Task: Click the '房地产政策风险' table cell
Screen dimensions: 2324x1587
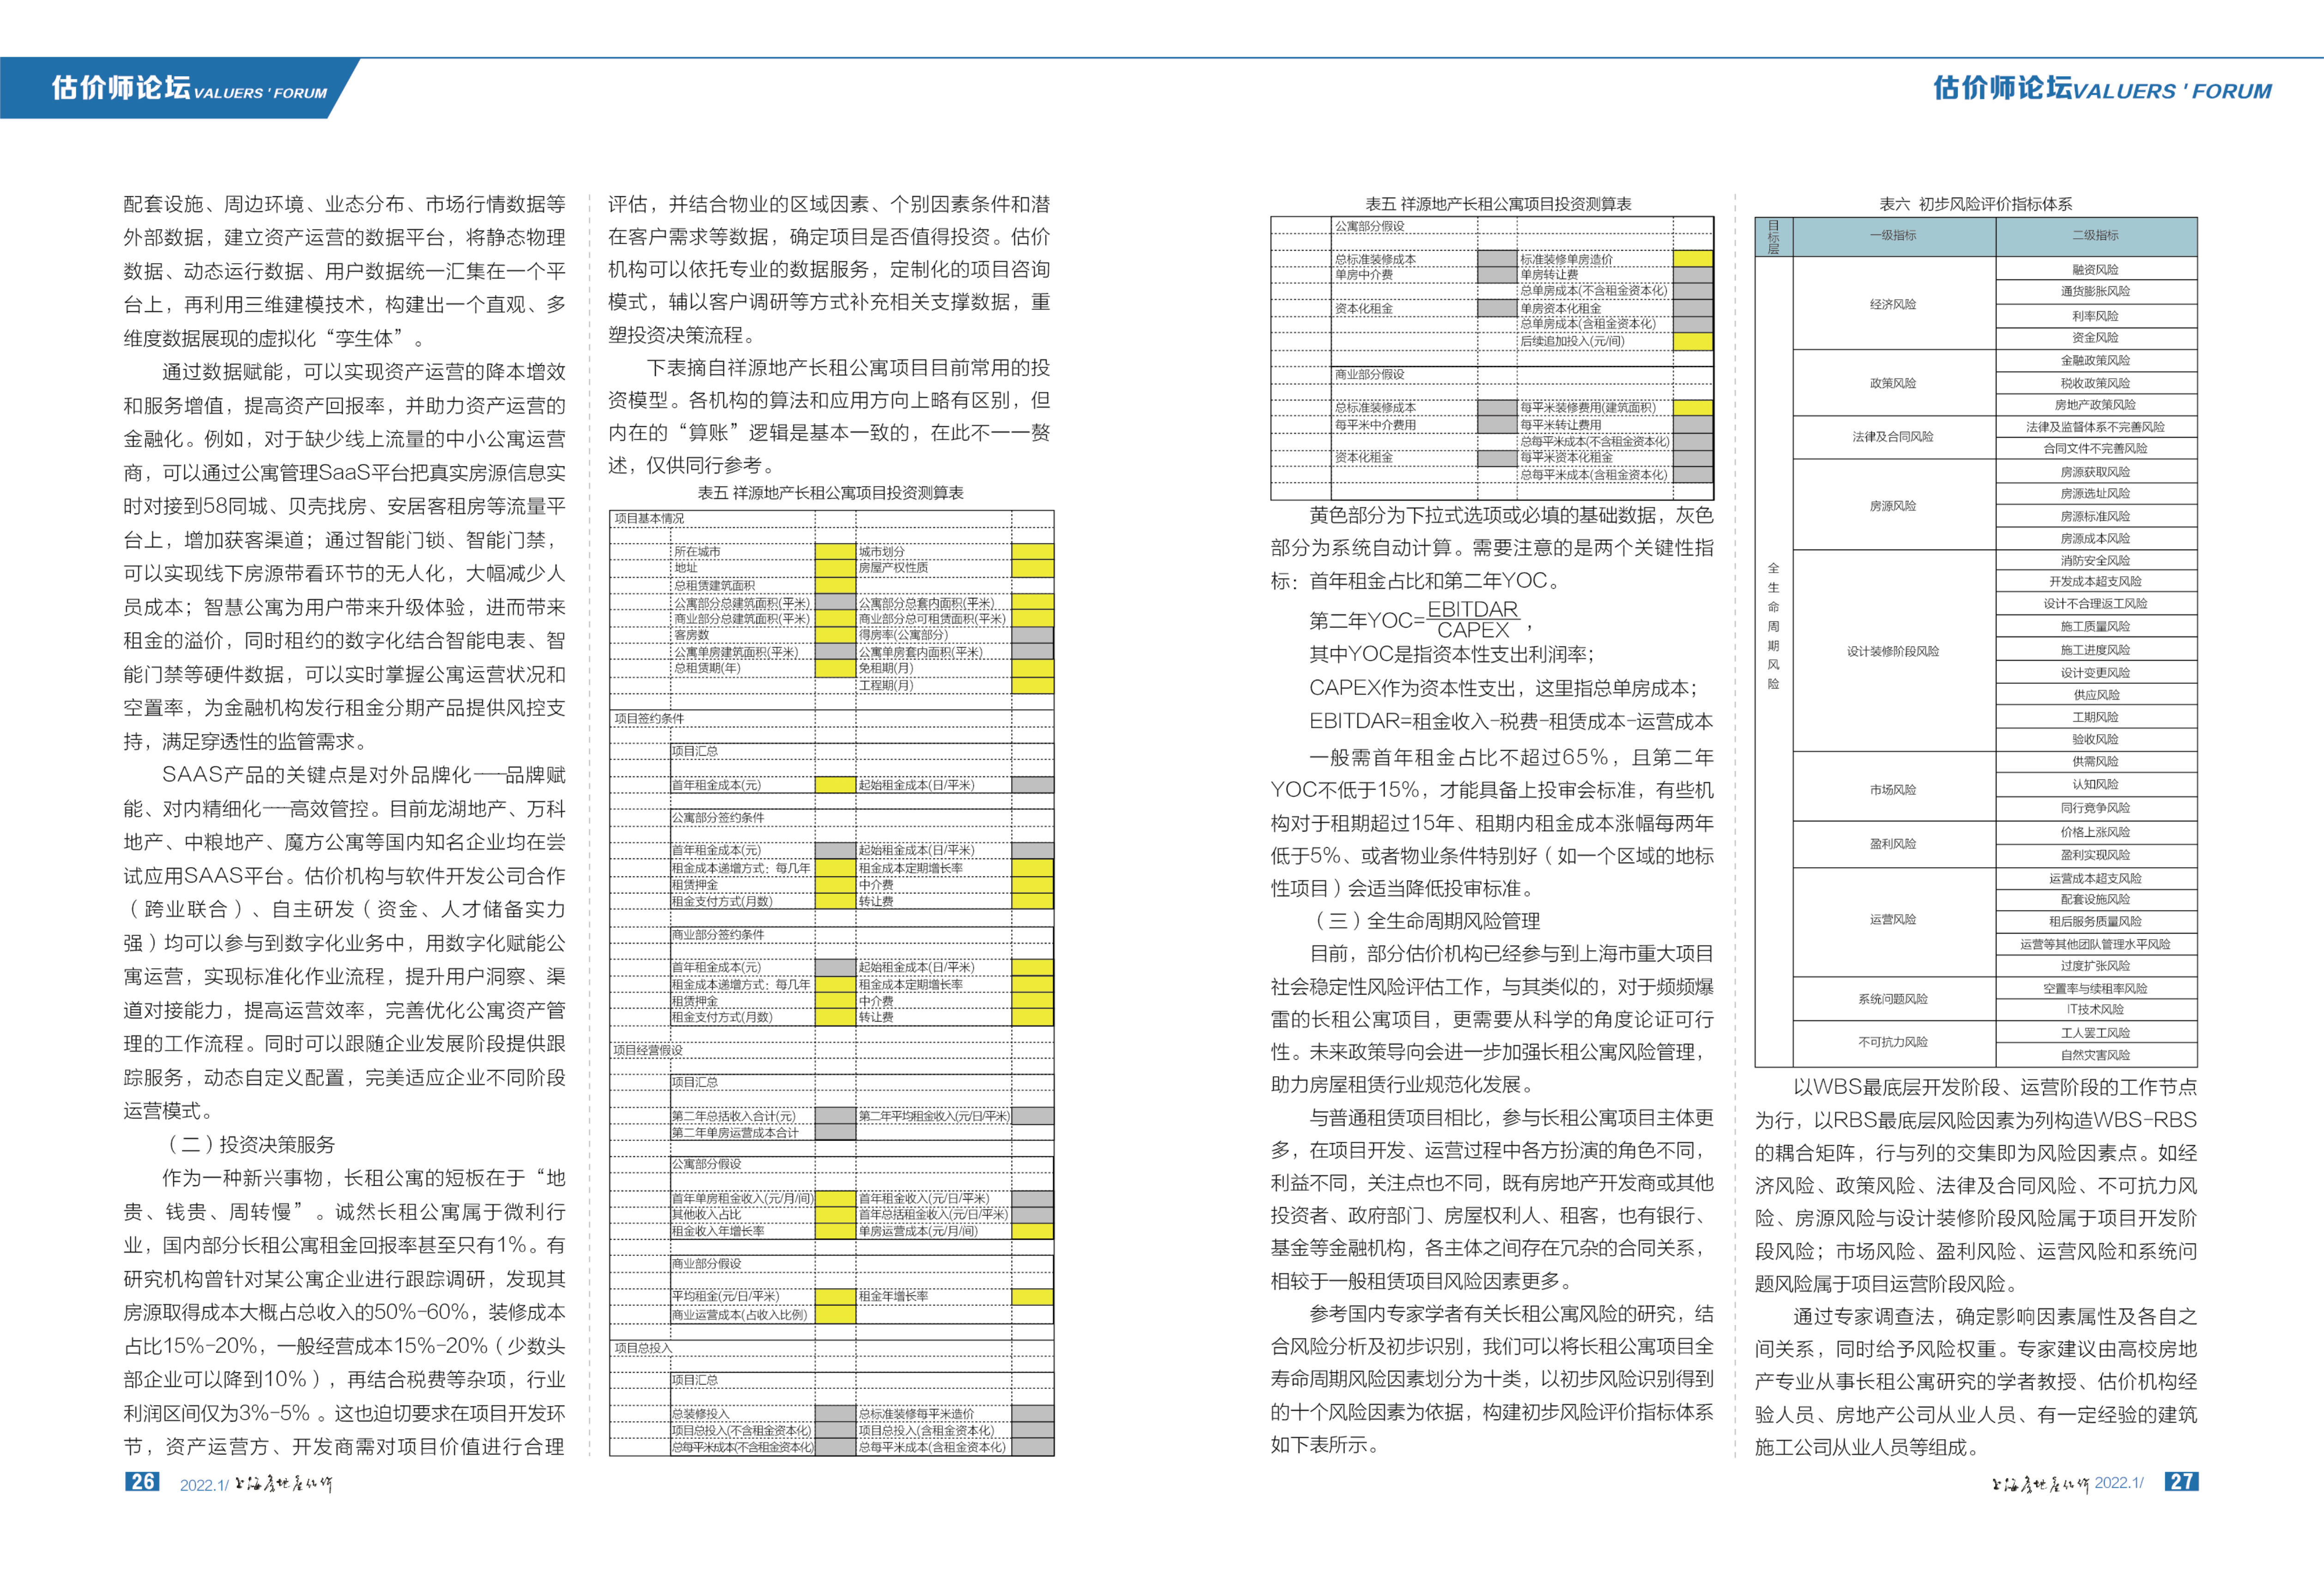Action: tap(2096, 405)
